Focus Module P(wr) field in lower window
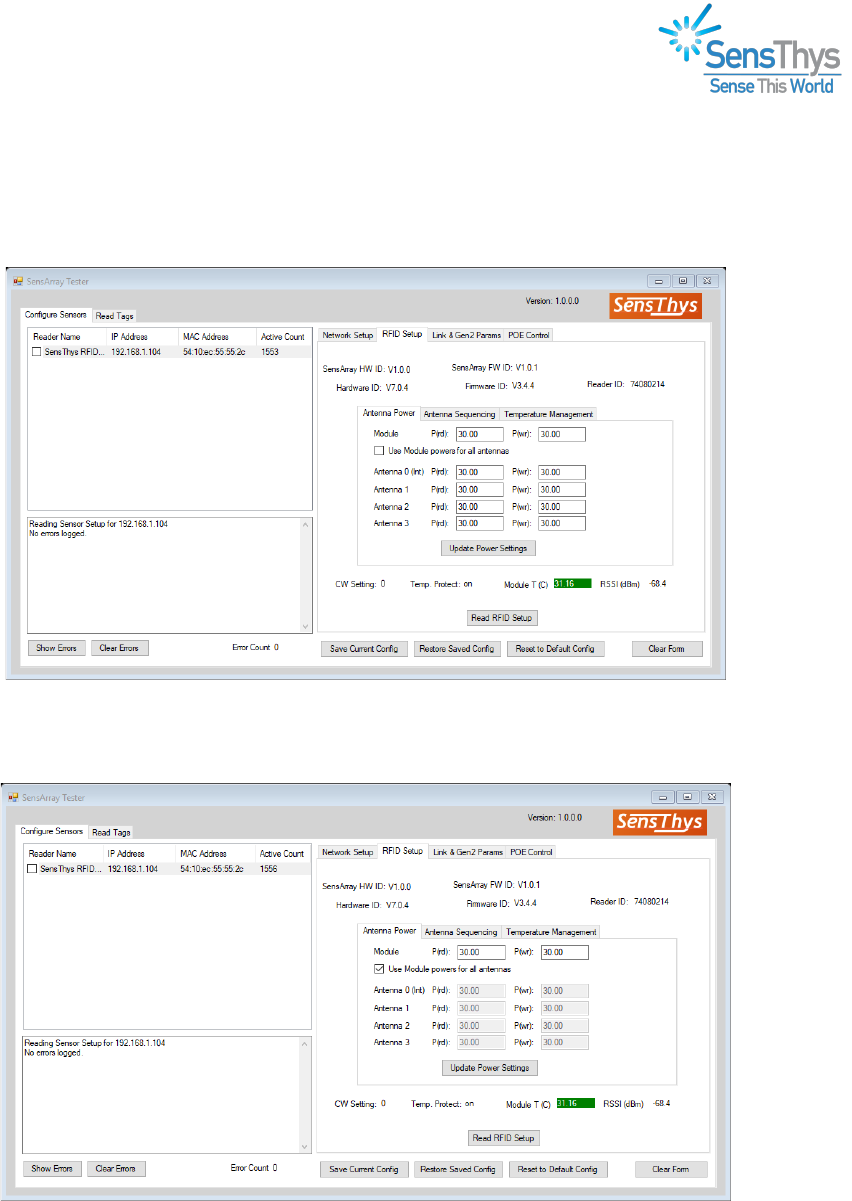 [x=564, y=952]
